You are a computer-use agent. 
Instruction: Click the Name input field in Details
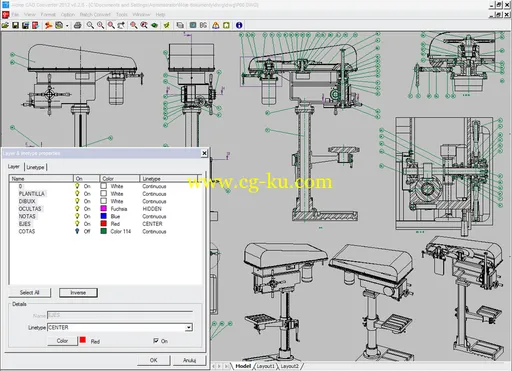click(120, 315)
